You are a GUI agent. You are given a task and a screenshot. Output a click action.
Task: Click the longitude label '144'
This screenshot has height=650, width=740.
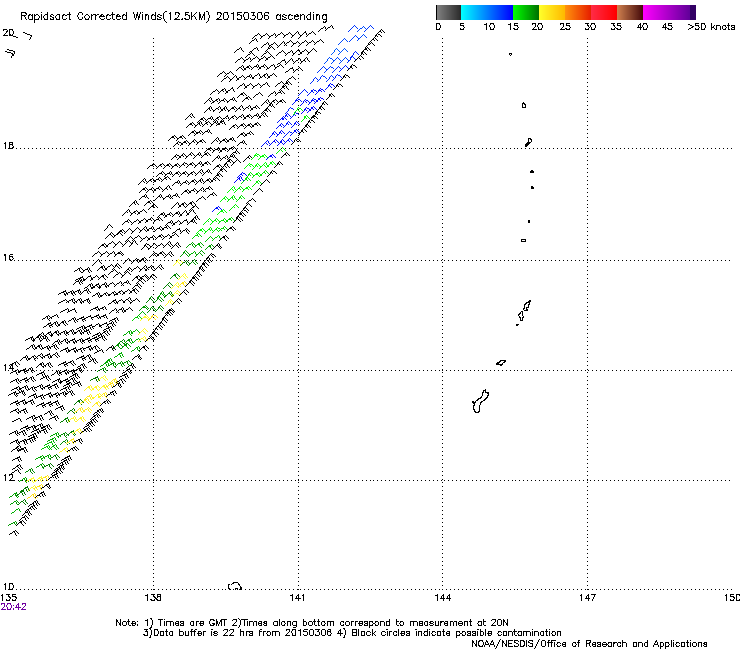[x=442, y=598]
